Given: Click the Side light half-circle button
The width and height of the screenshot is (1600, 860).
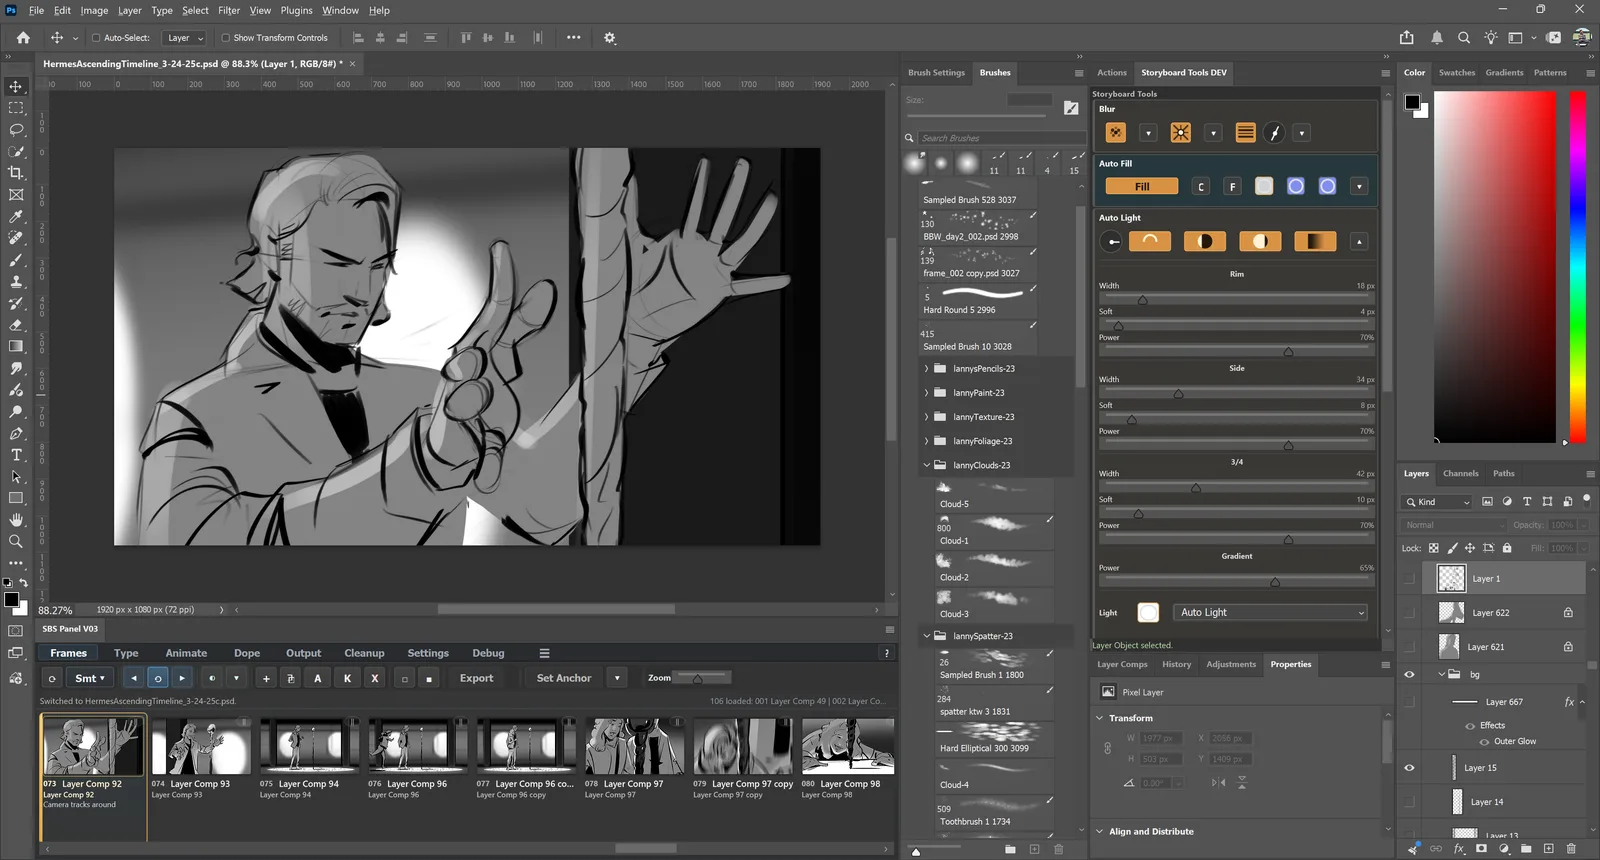Looking at the screenshot, I should coord(1205,241).
